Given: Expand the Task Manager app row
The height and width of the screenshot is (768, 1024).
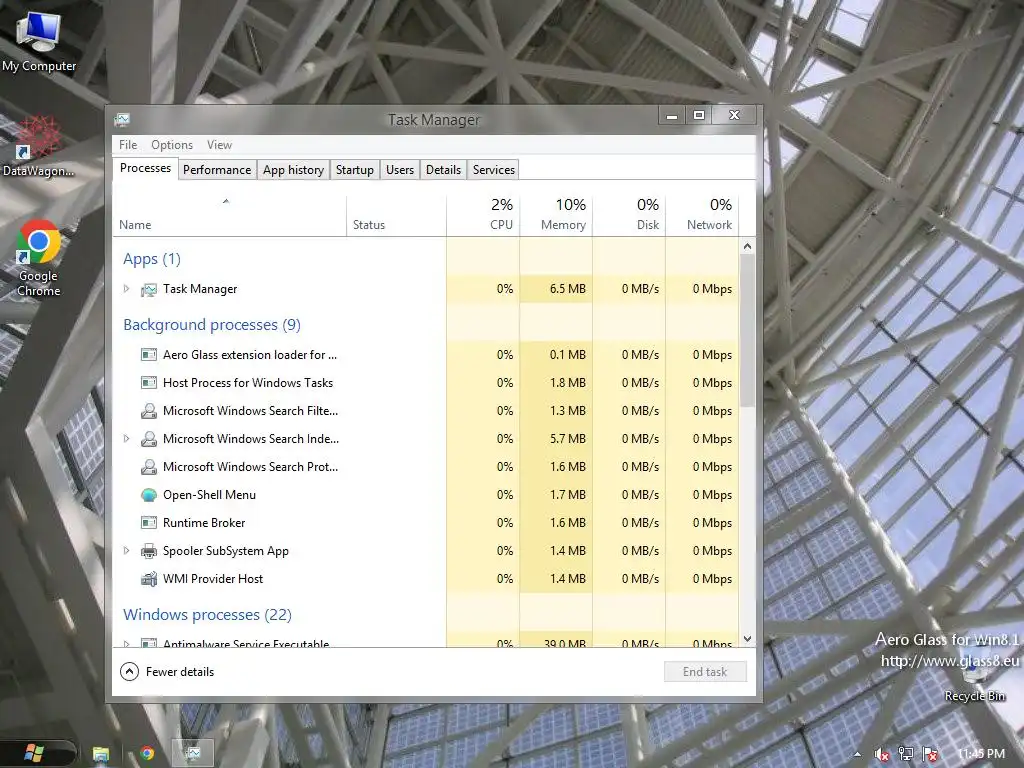Looking at the screenshot, I should 127,289.
